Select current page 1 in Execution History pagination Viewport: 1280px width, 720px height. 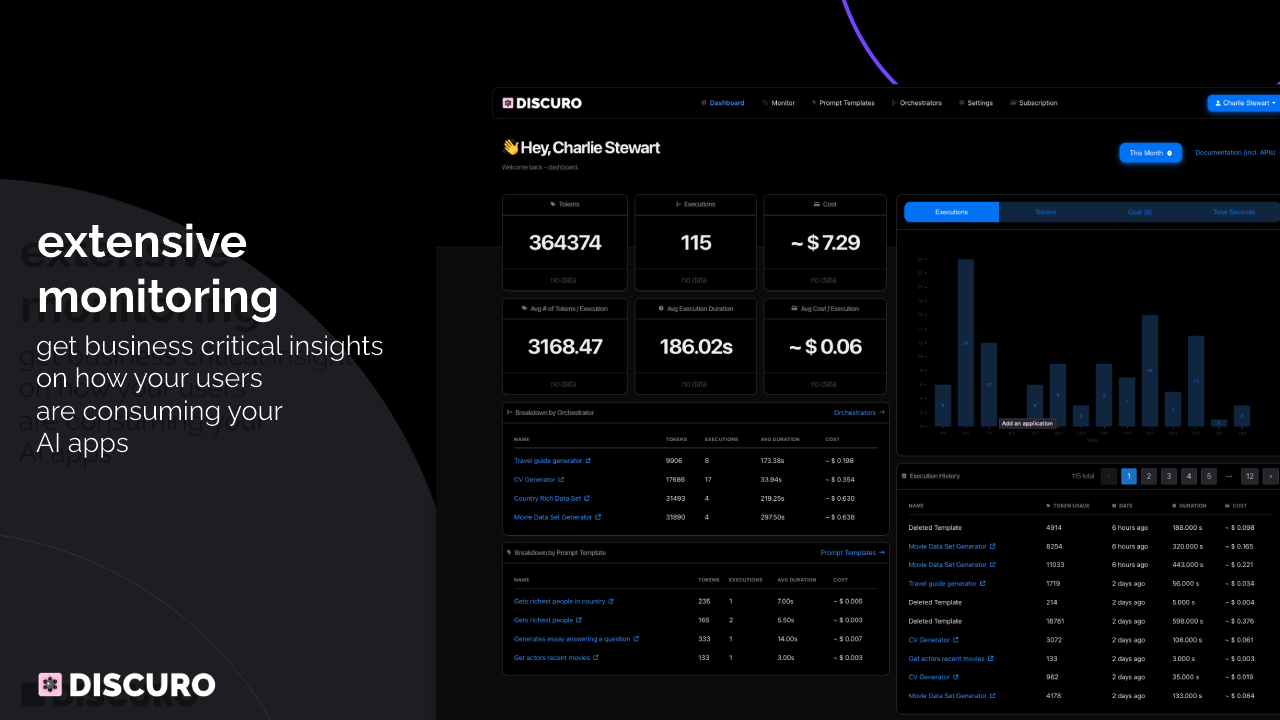(1129, 476)
